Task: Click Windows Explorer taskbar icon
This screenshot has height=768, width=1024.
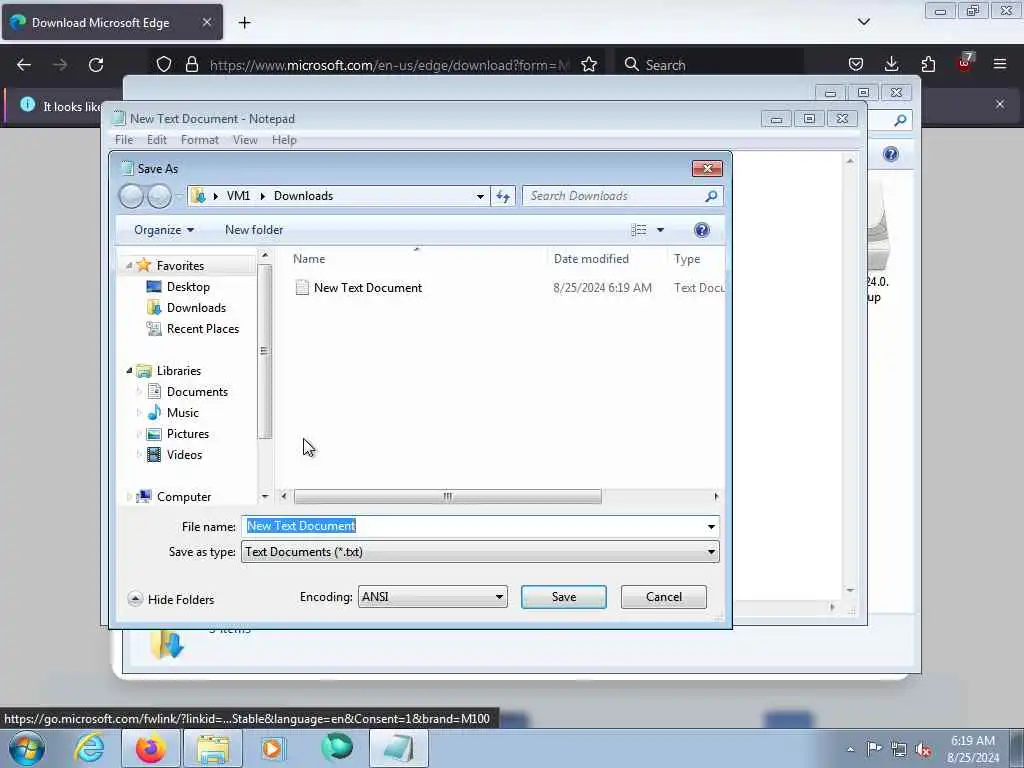Action: point(213,748)
